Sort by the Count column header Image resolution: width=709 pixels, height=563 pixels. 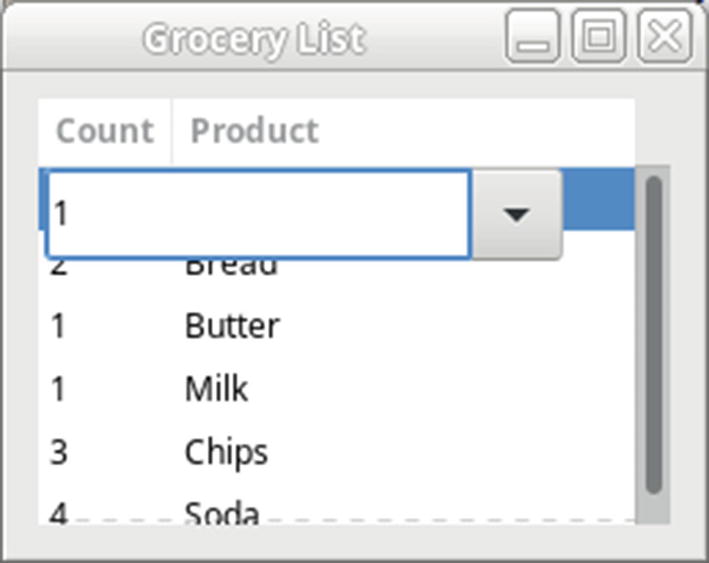click(x=105, y=131)
